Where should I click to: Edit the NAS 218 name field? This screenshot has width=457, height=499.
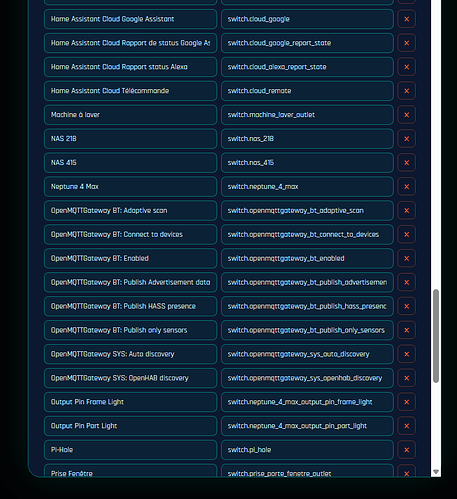pos(130,139)
